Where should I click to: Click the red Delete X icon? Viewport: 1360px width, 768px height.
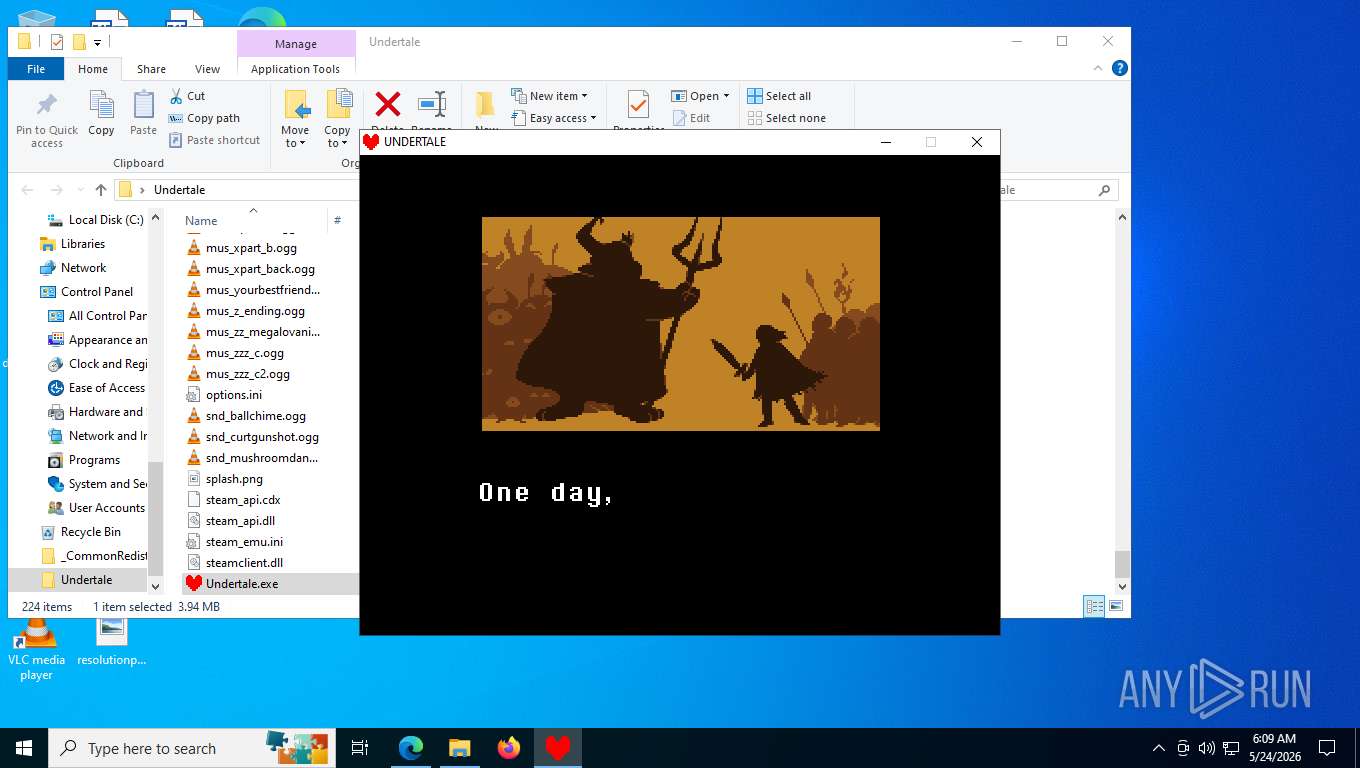click(387, 104)
